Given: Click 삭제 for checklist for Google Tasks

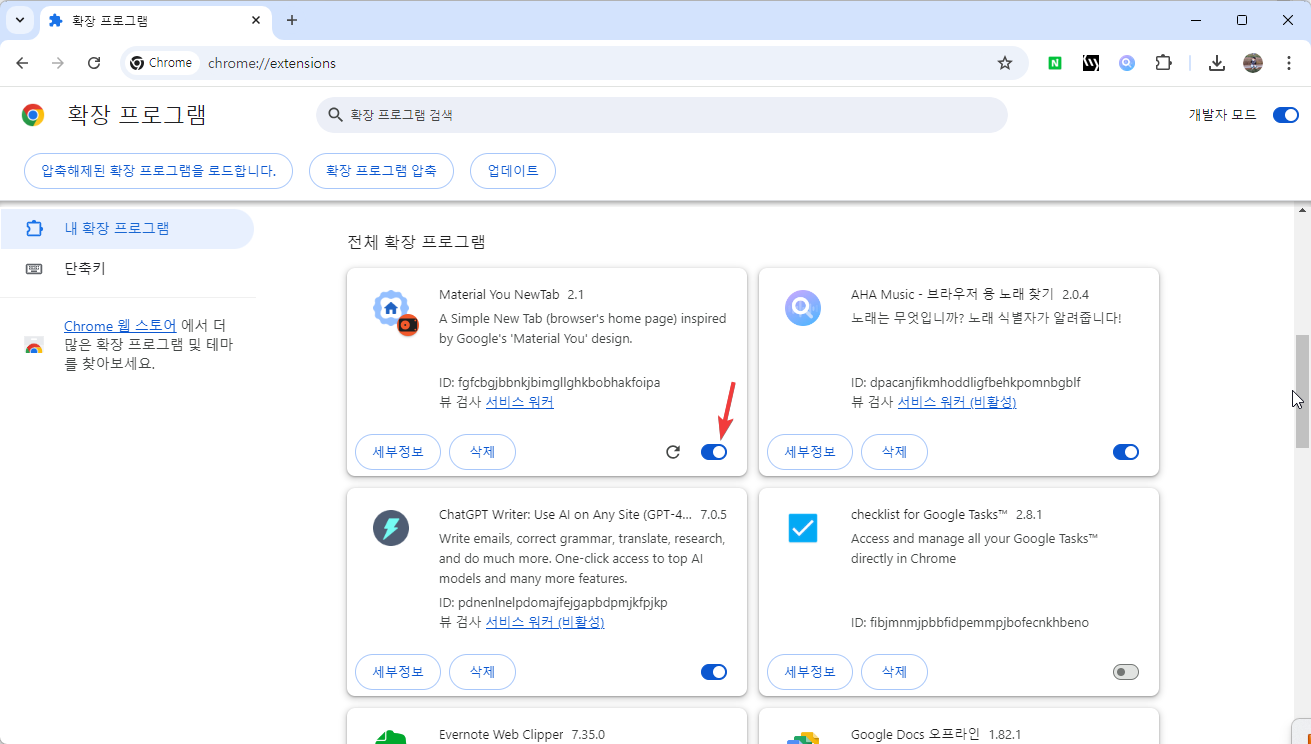Looking at the screenshot, I should coord(894,672).
